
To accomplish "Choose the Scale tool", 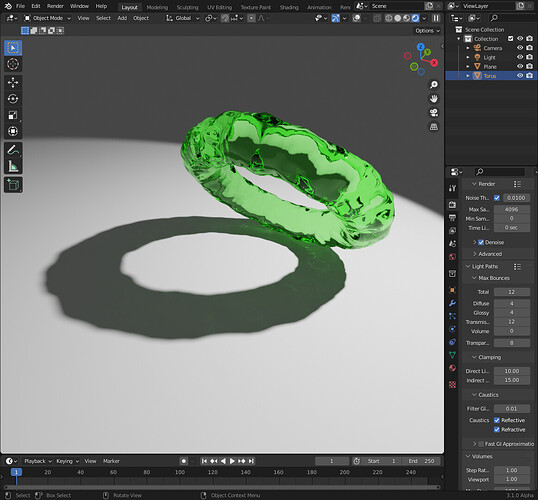I will (x=13, y=115).
